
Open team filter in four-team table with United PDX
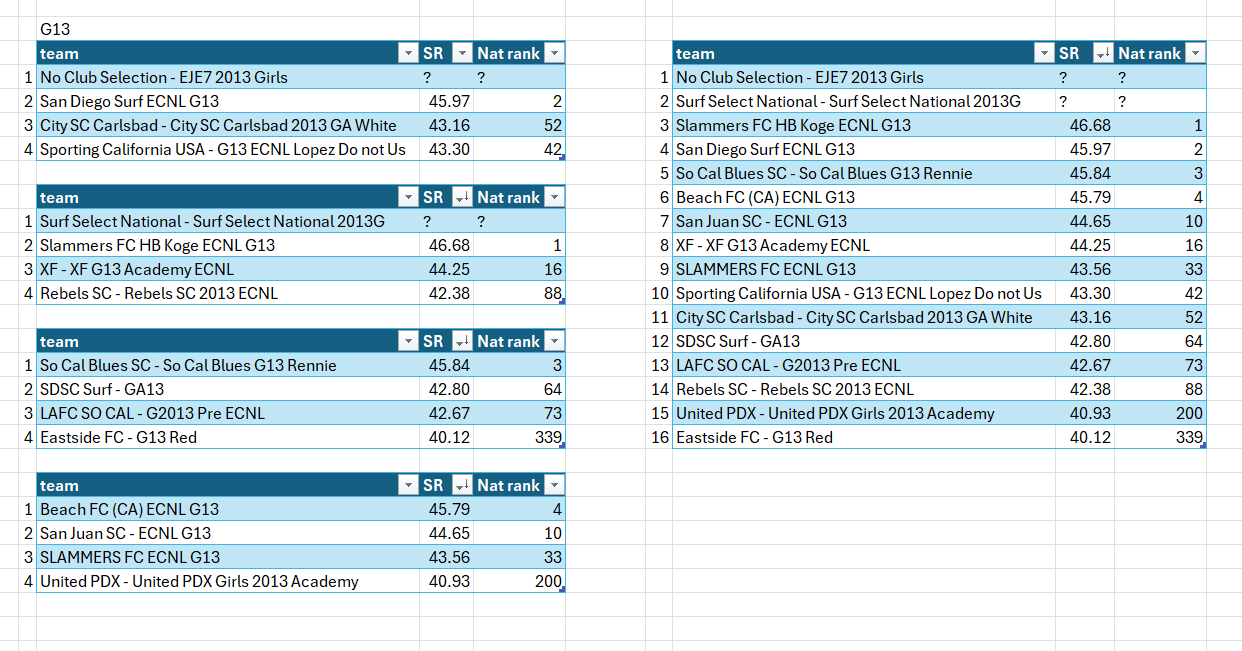[407, 486]
